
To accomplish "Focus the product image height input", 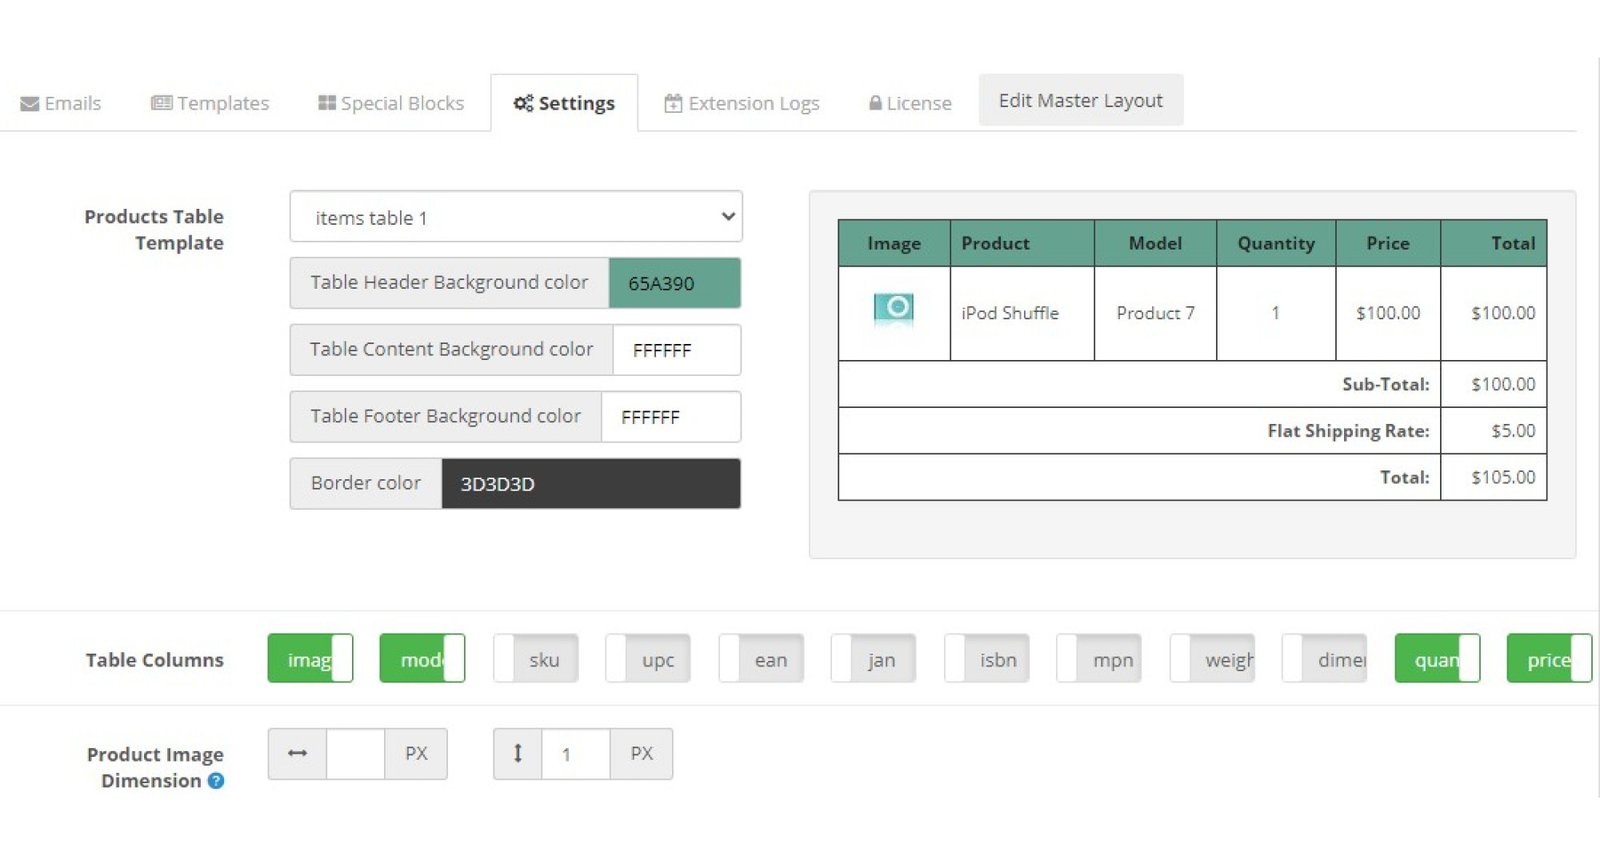I will coord(576,754).
